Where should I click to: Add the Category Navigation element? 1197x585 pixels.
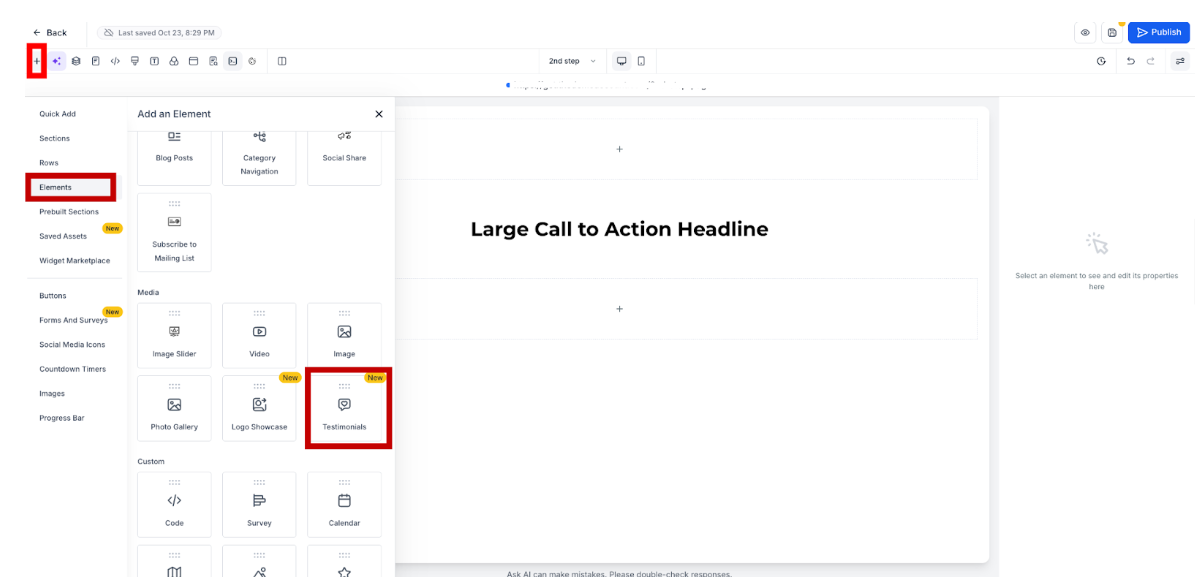tap(260, 157)
